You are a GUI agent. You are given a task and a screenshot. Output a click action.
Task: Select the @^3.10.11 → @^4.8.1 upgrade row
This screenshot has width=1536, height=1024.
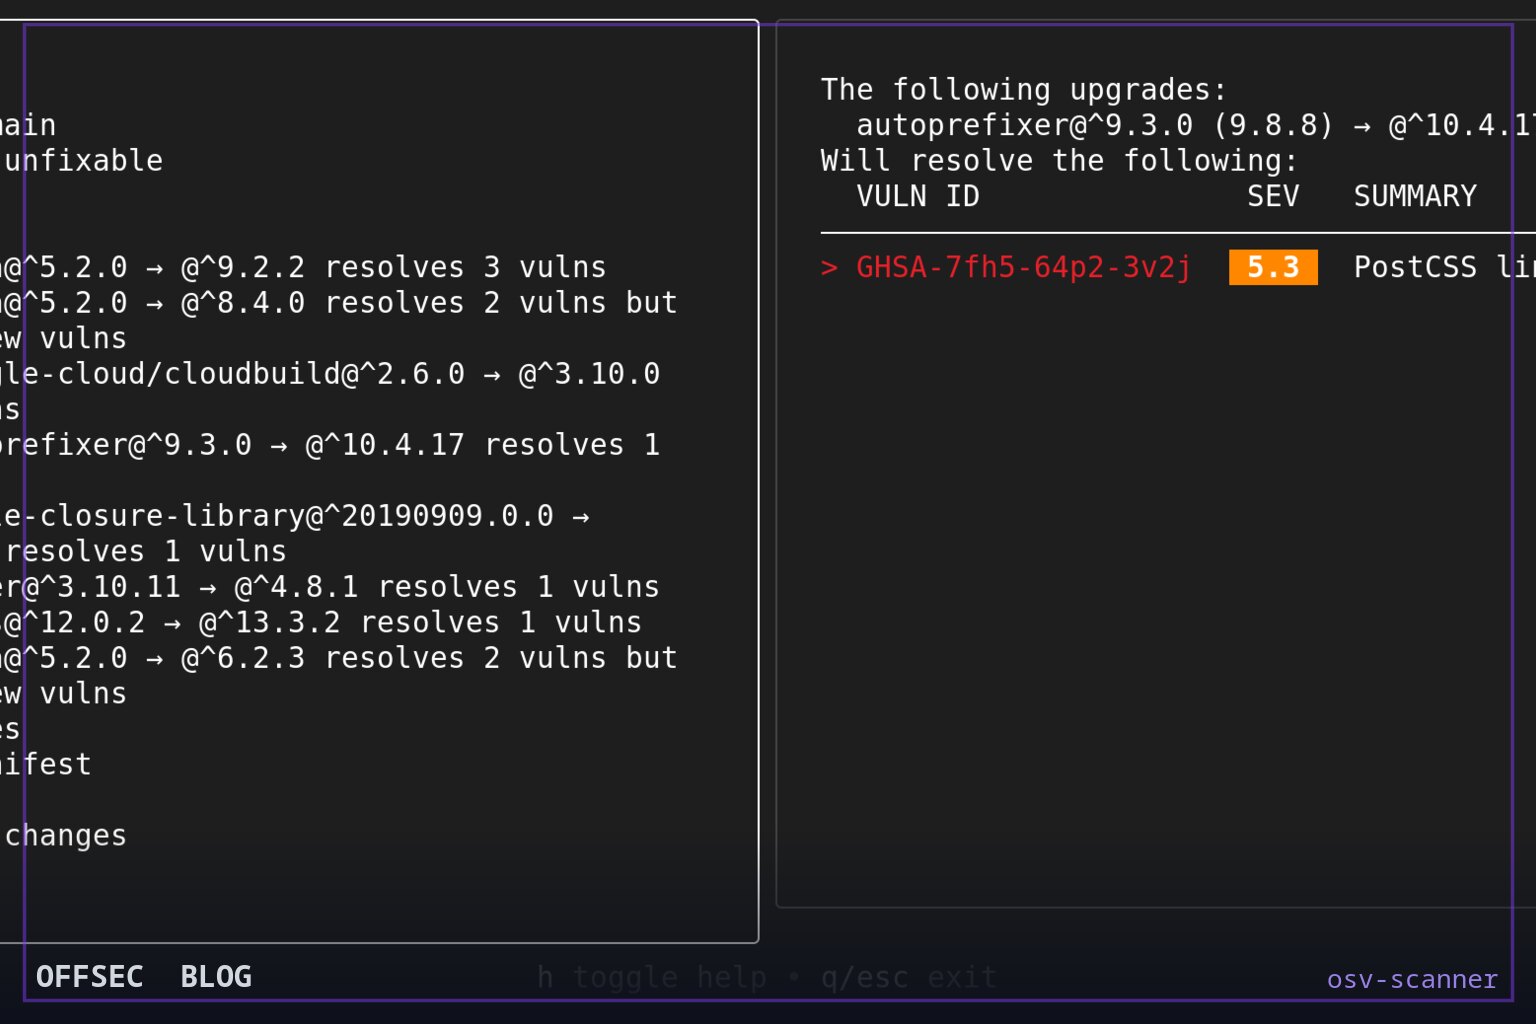tap(330, 586)
